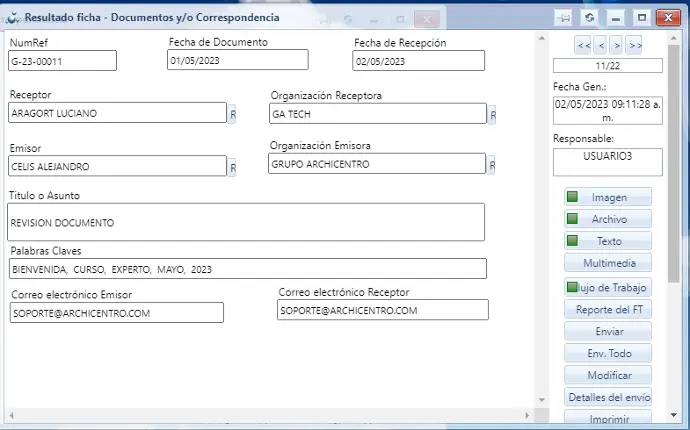The width and height of the screenshot is (690, 430).
Task: Open the Imagen attachment
Action: [608, 197]
